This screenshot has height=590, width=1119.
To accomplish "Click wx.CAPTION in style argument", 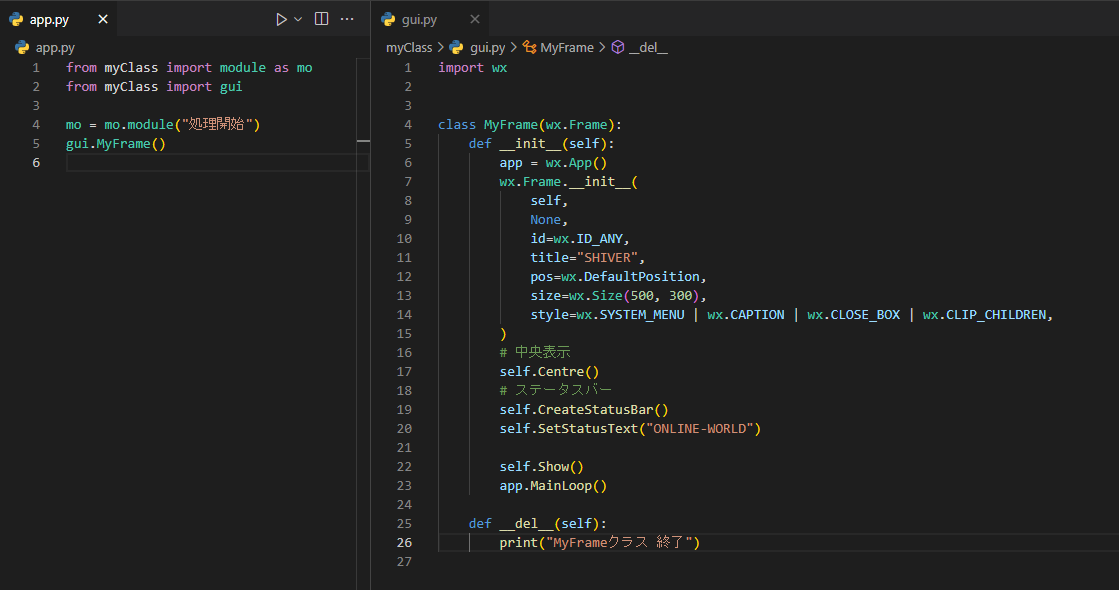I will pyautogui.click(x=746, y=315).
